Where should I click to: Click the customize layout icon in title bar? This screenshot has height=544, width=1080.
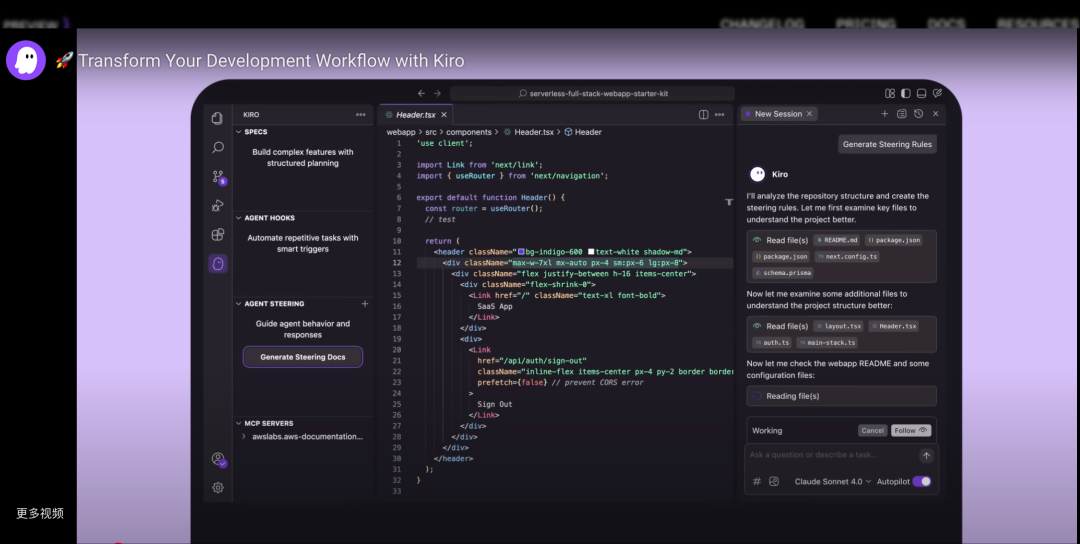[x=890, y=94]
